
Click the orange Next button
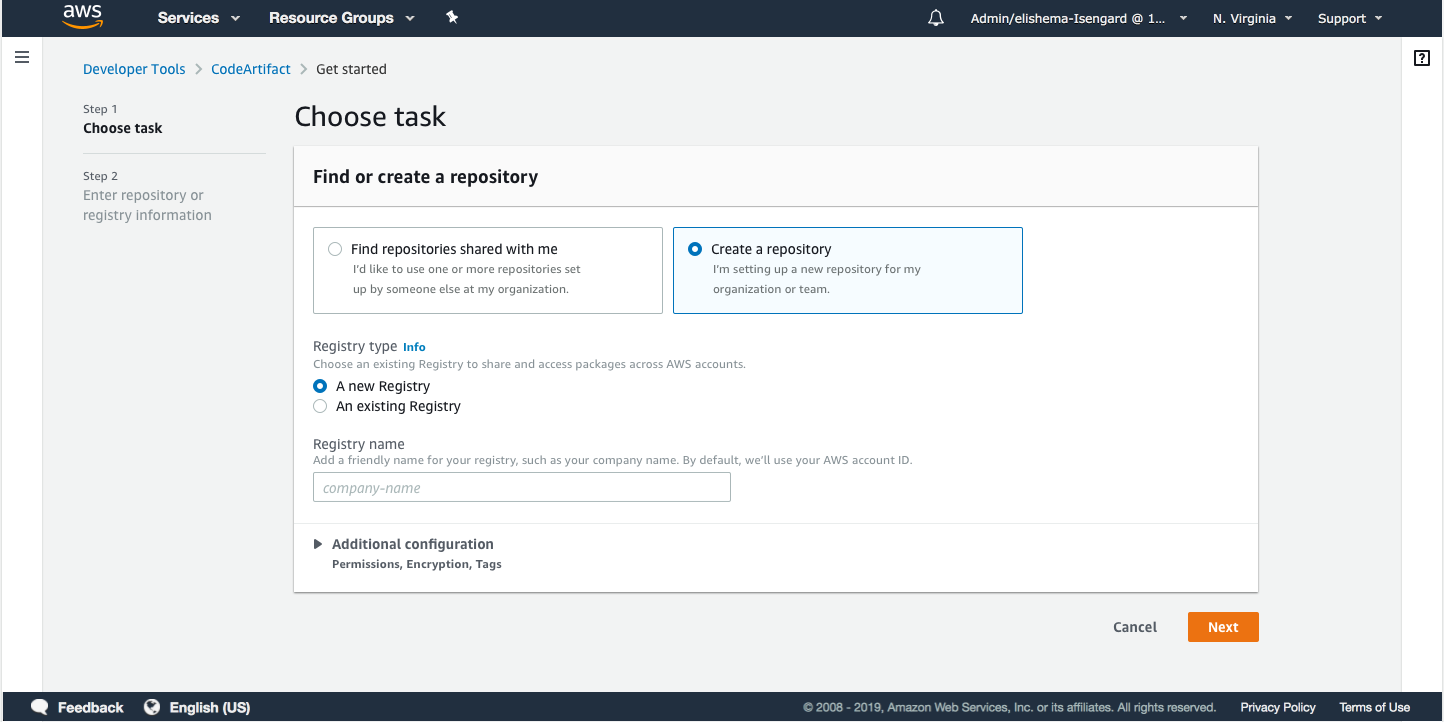1223,627
